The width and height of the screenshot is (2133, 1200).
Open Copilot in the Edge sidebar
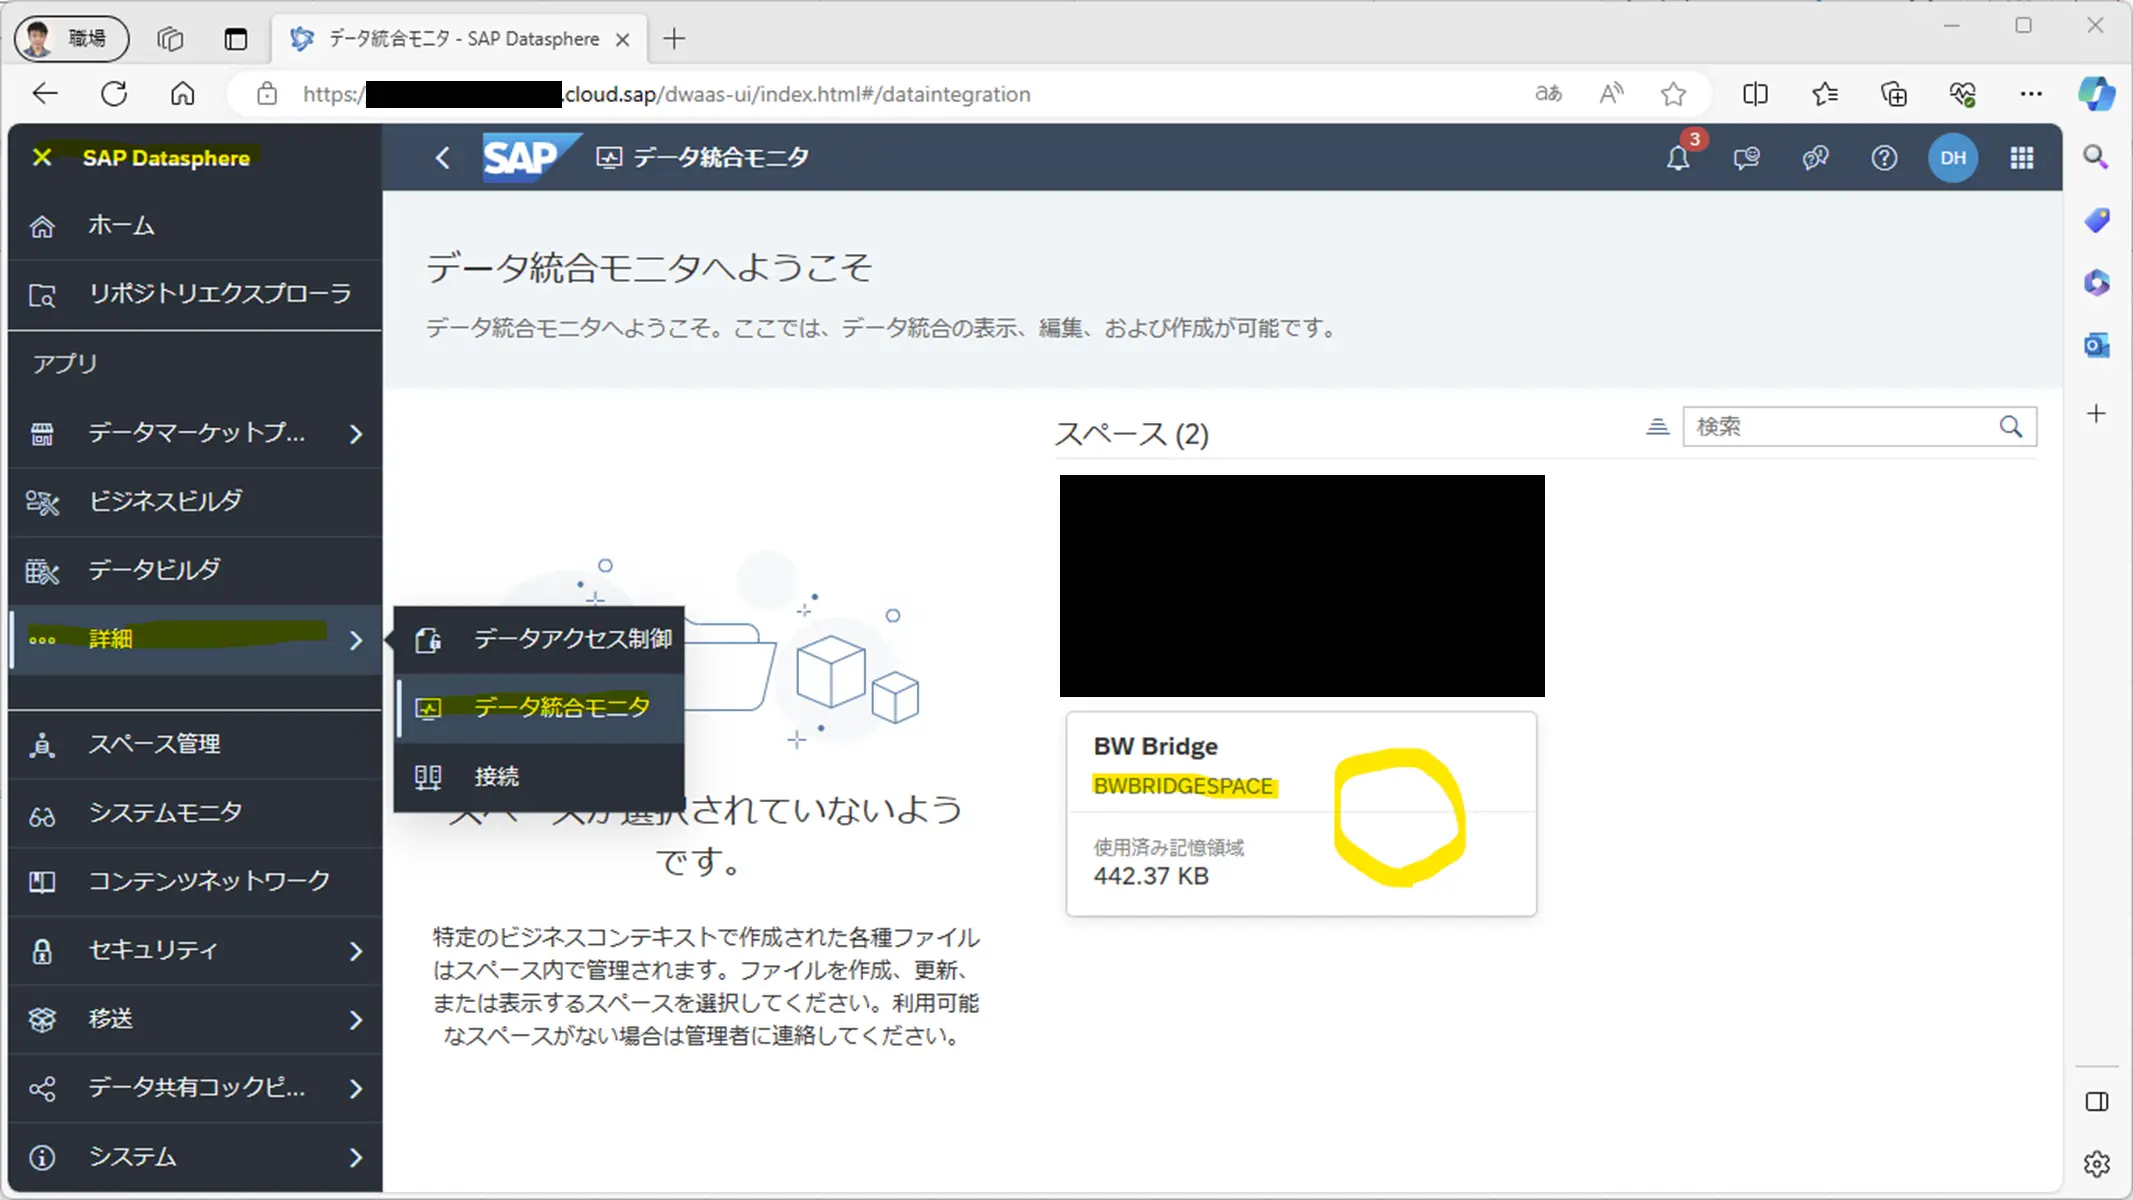pos(2097,94)
